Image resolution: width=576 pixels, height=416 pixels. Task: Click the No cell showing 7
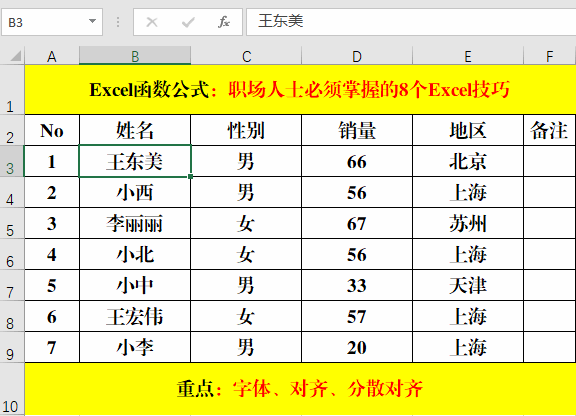pos(52,347)
